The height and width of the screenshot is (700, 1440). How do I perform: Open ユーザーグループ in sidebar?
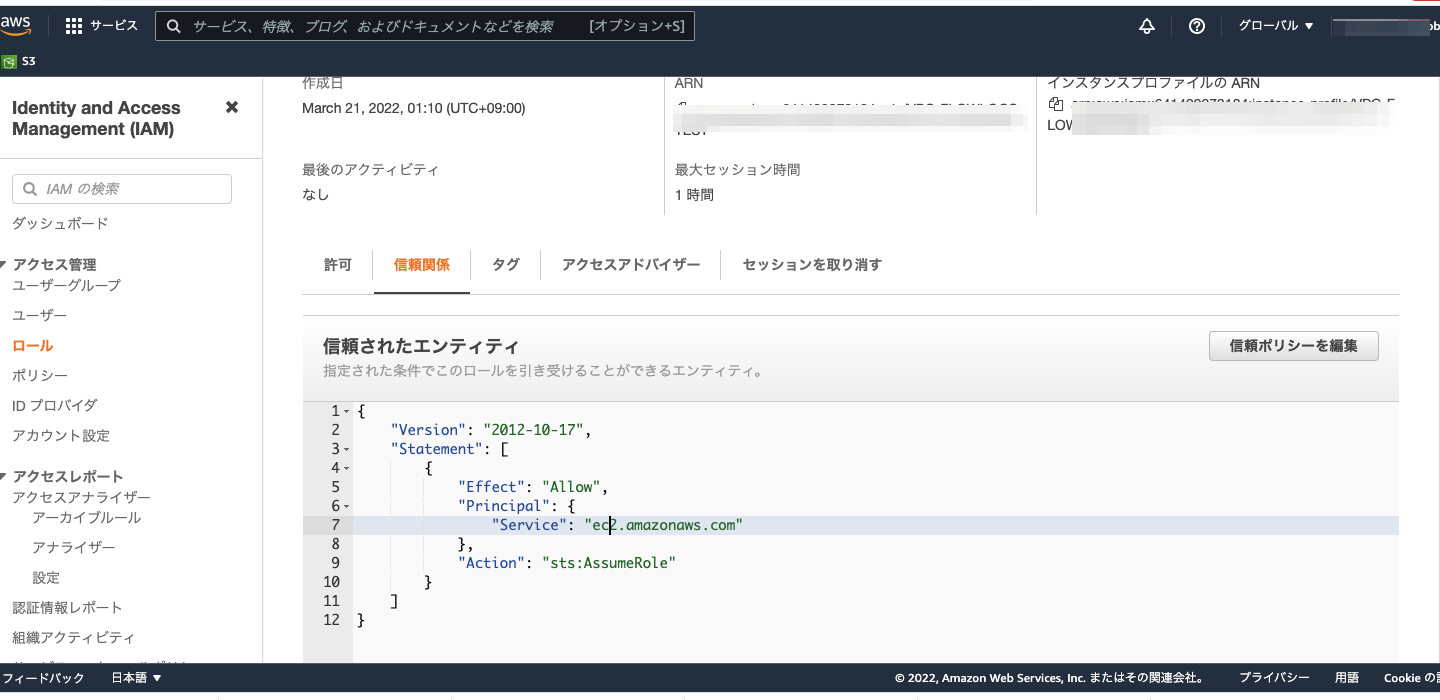tap(66, 286)
